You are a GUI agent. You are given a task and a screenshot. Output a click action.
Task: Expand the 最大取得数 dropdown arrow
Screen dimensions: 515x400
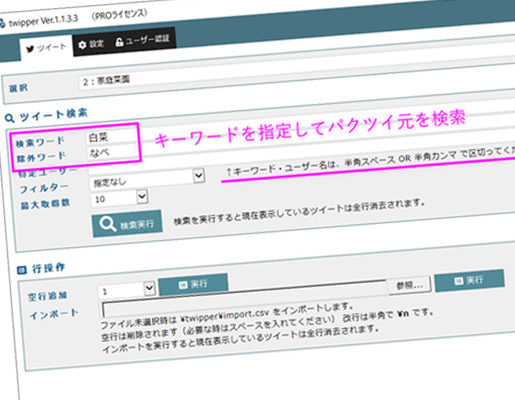142,196
